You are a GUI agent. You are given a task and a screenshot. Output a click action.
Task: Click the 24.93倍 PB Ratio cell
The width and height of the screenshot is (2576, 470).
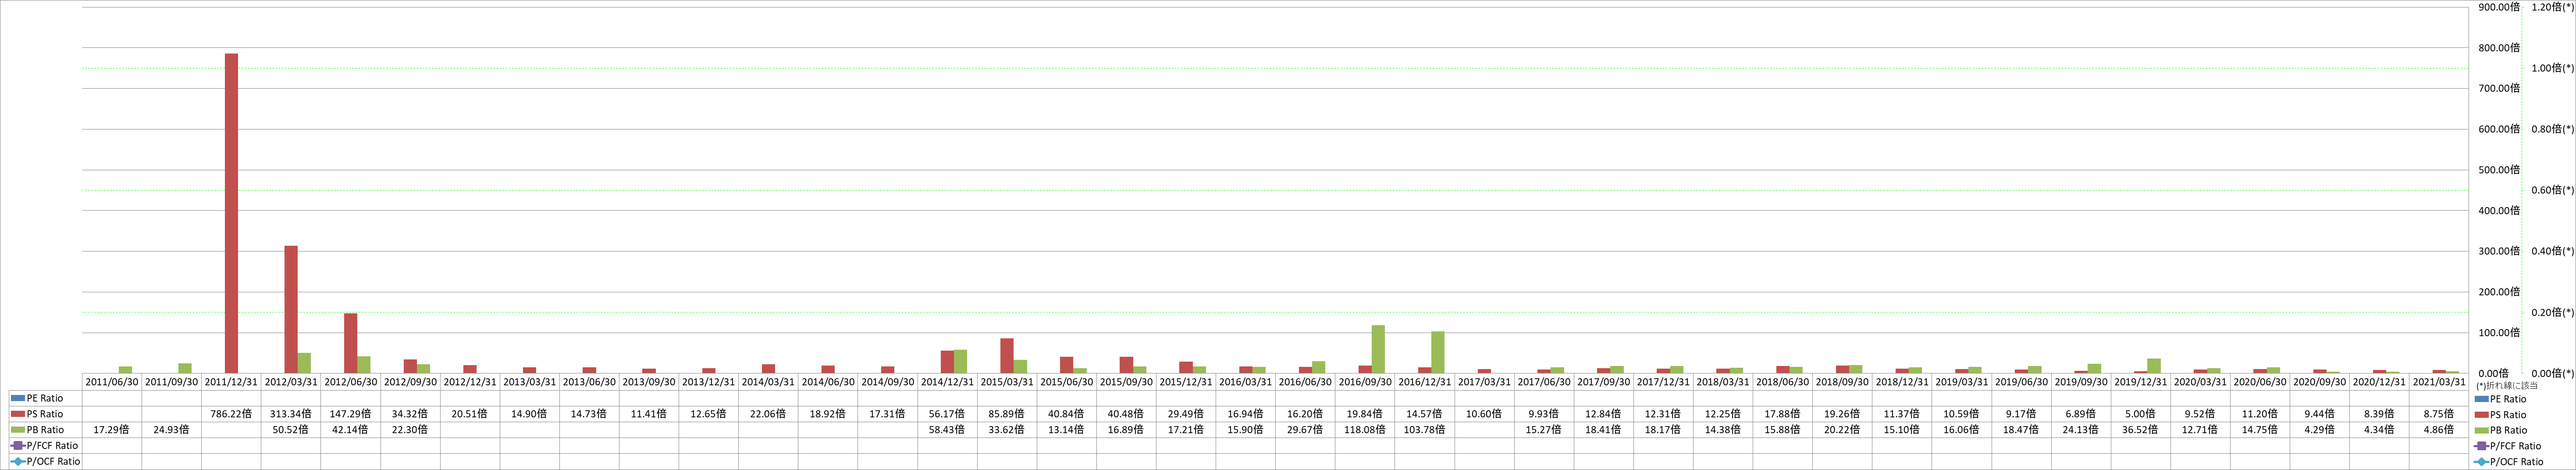coord(171,430)
